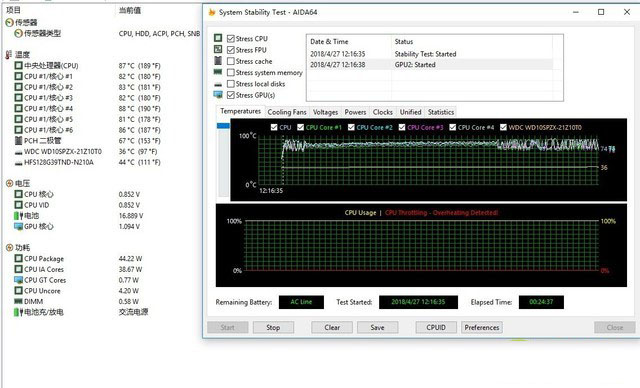Image resolution: width=640 pixels, height=388 pixels.
Task: Toggle the Stress GPU(s) checkbox
Action: 231,95
